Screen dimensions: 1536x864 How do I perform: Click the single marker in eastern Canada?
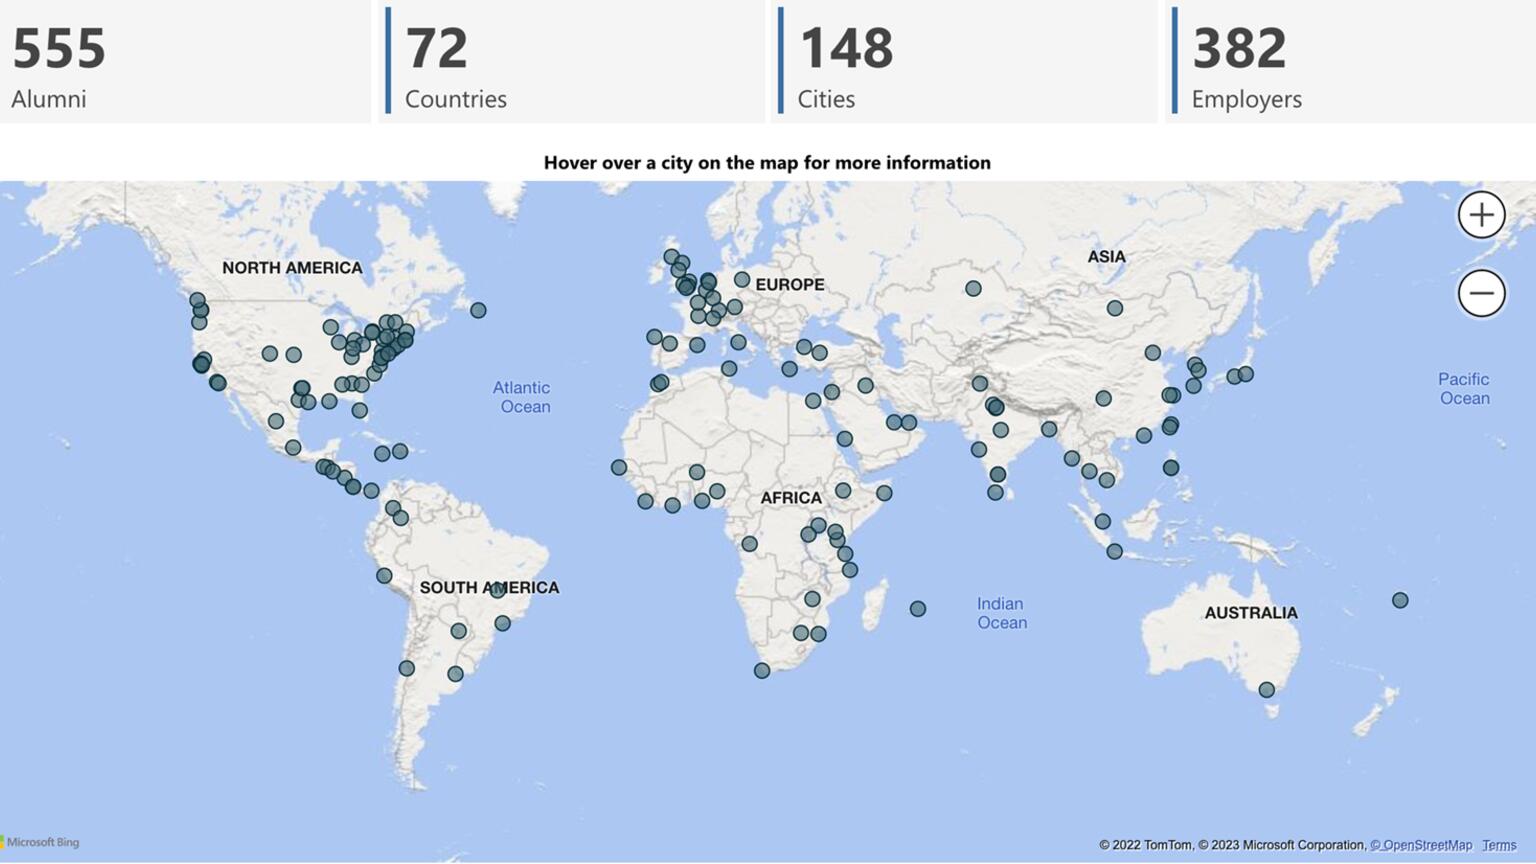(x=477, y=310)
